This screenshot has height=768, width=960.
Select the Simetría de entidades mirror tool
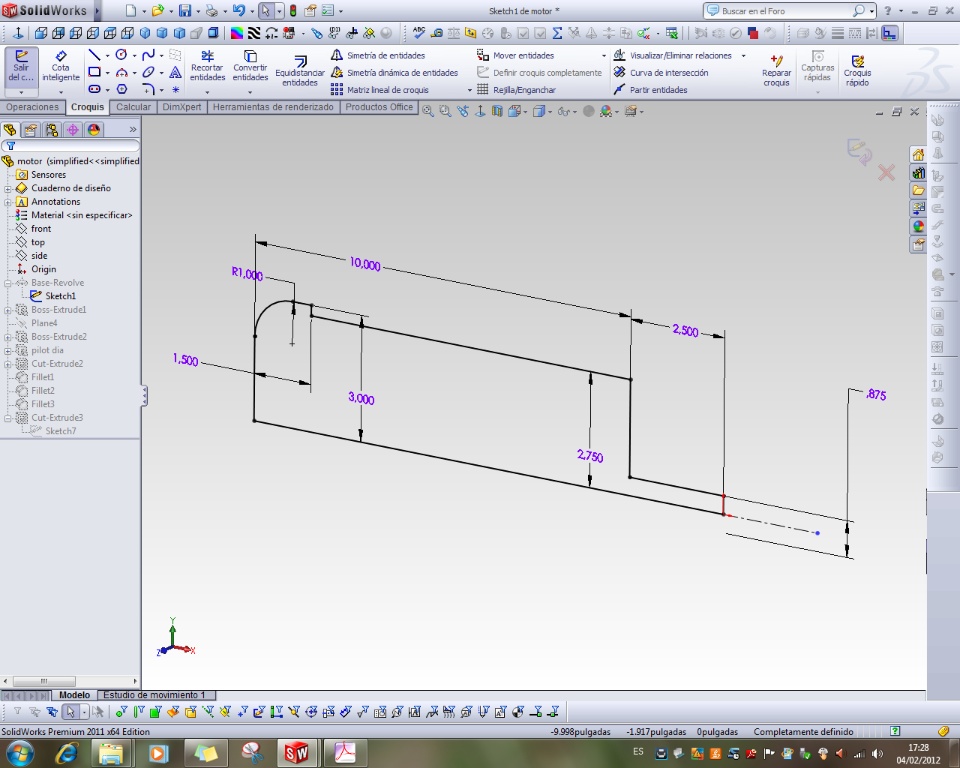pos(385,56)
